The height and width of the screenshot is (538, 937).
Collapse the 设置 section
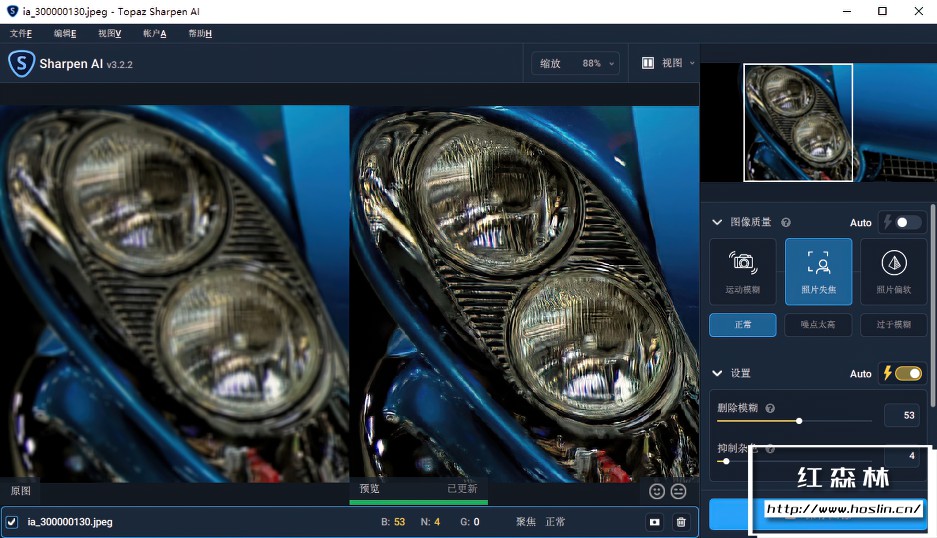717,373
